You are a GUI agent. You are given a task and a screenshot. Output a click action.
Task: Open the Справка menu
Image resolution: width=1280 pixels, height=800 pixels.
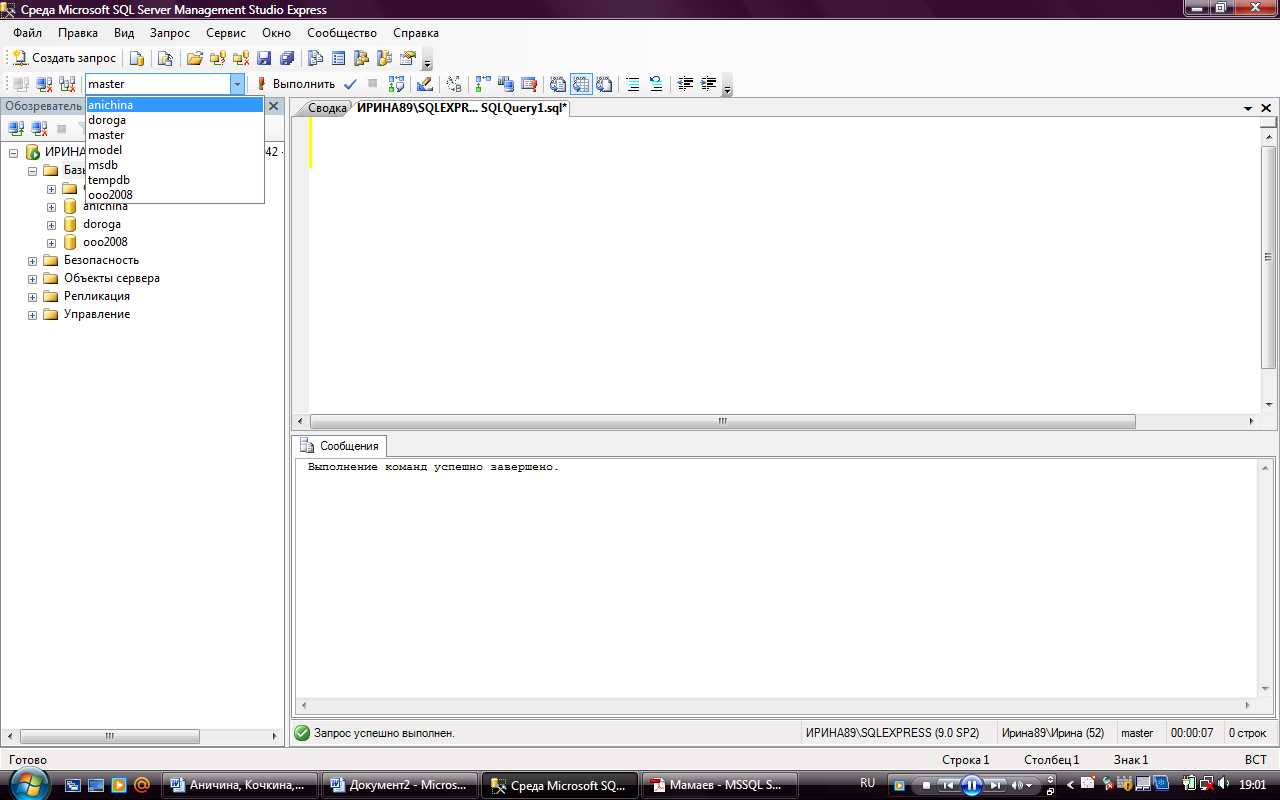click(416, 33)
